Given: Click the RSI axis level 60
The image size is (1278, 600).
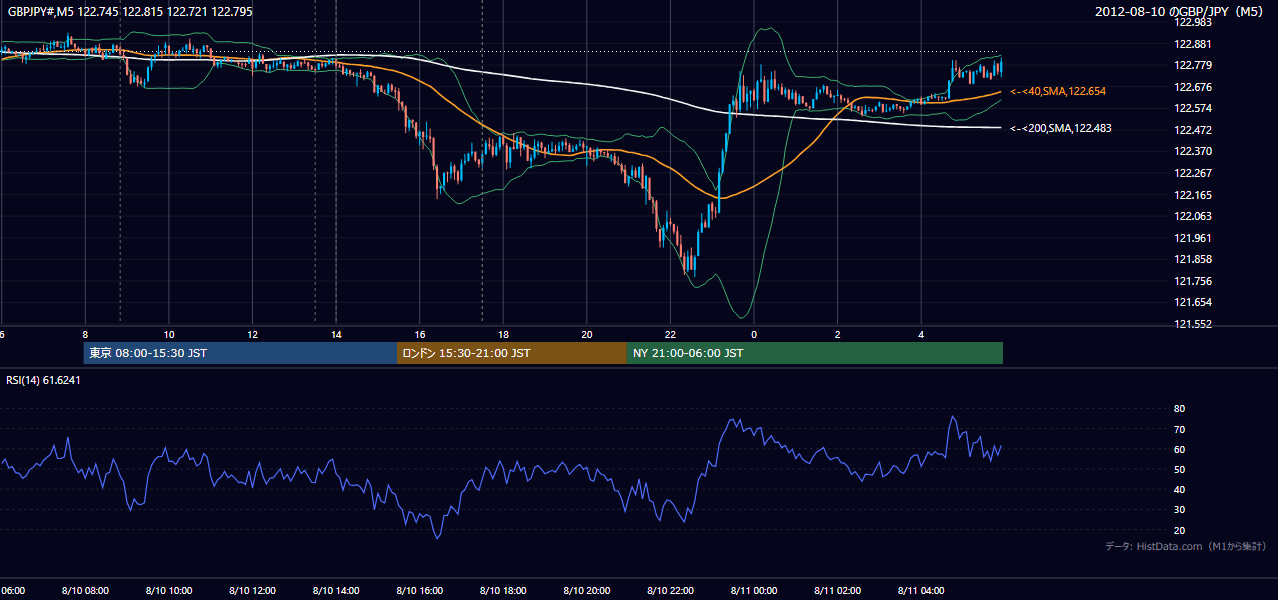Looking at the screenshot, I should (1180, 449).
